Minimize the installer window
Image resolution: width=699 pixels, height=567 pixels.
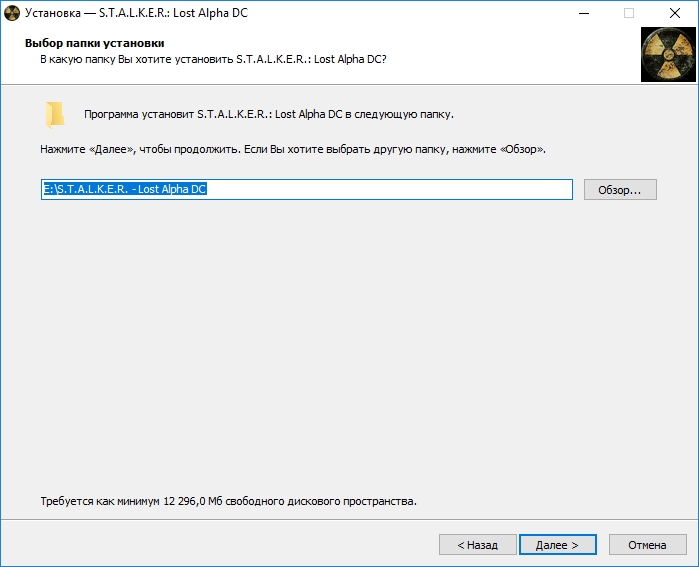[x=584, y=13]
